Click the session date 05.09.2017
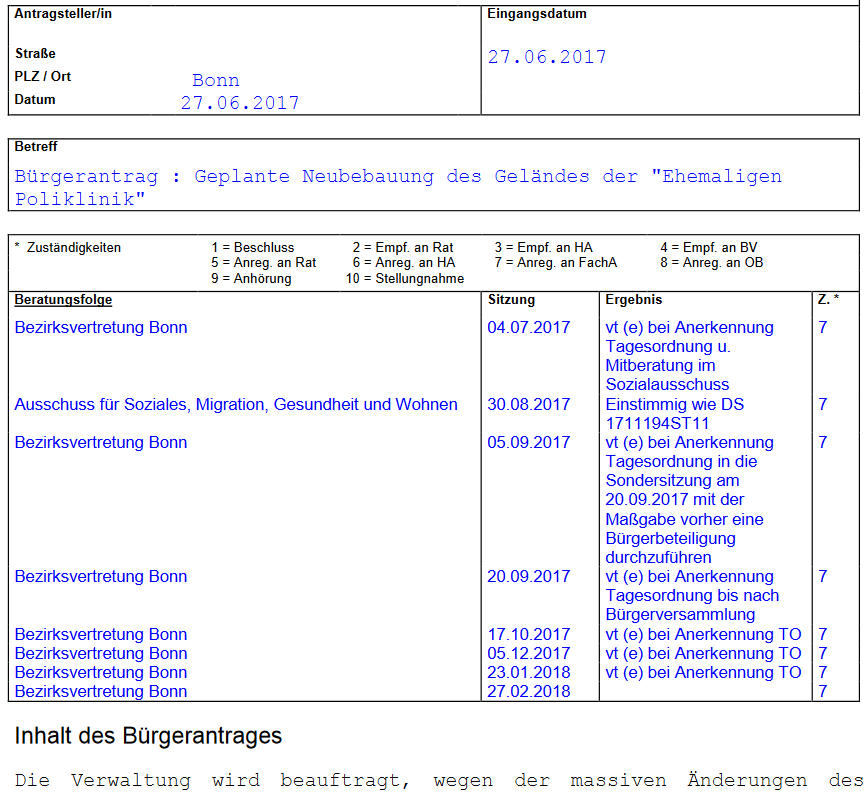The width and height of the screenshot is (868, 794). (528, 442)
